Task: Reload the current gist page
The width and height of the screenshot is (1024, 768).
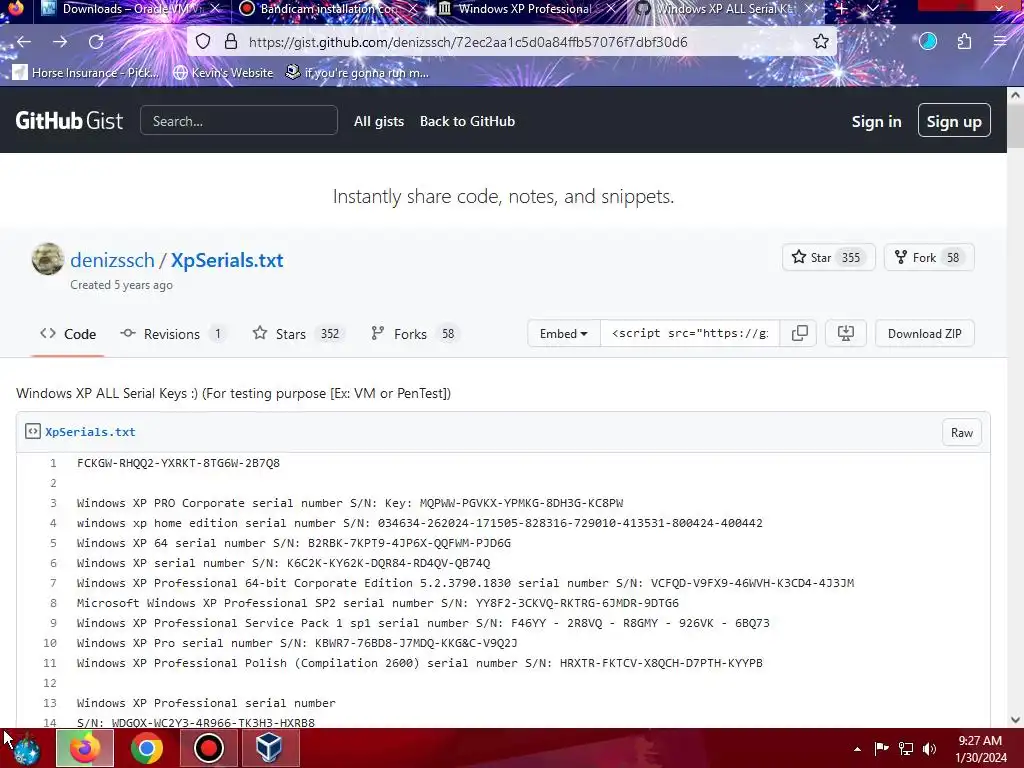Action: coord(96,42)
